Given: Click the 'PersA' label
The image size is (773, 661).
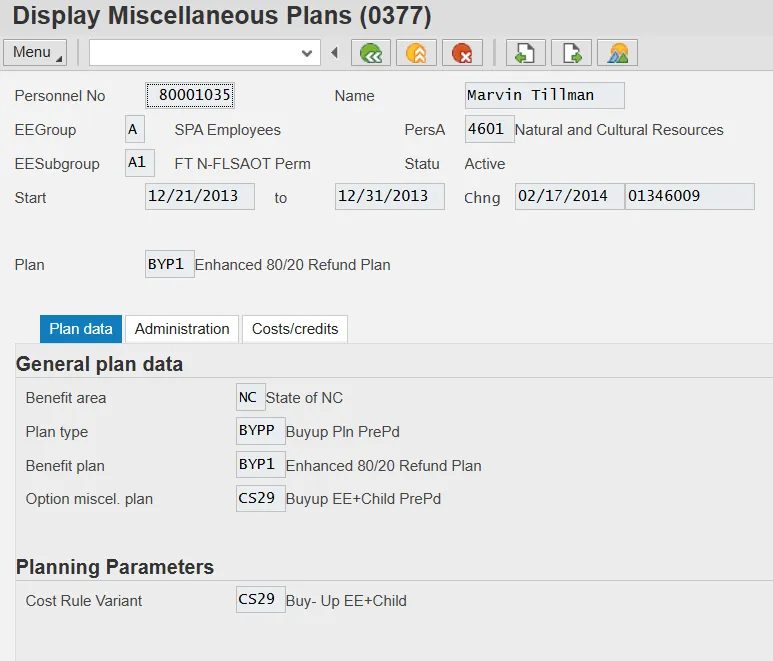Looking at the screenshot, I should click(x=424, y=130).
